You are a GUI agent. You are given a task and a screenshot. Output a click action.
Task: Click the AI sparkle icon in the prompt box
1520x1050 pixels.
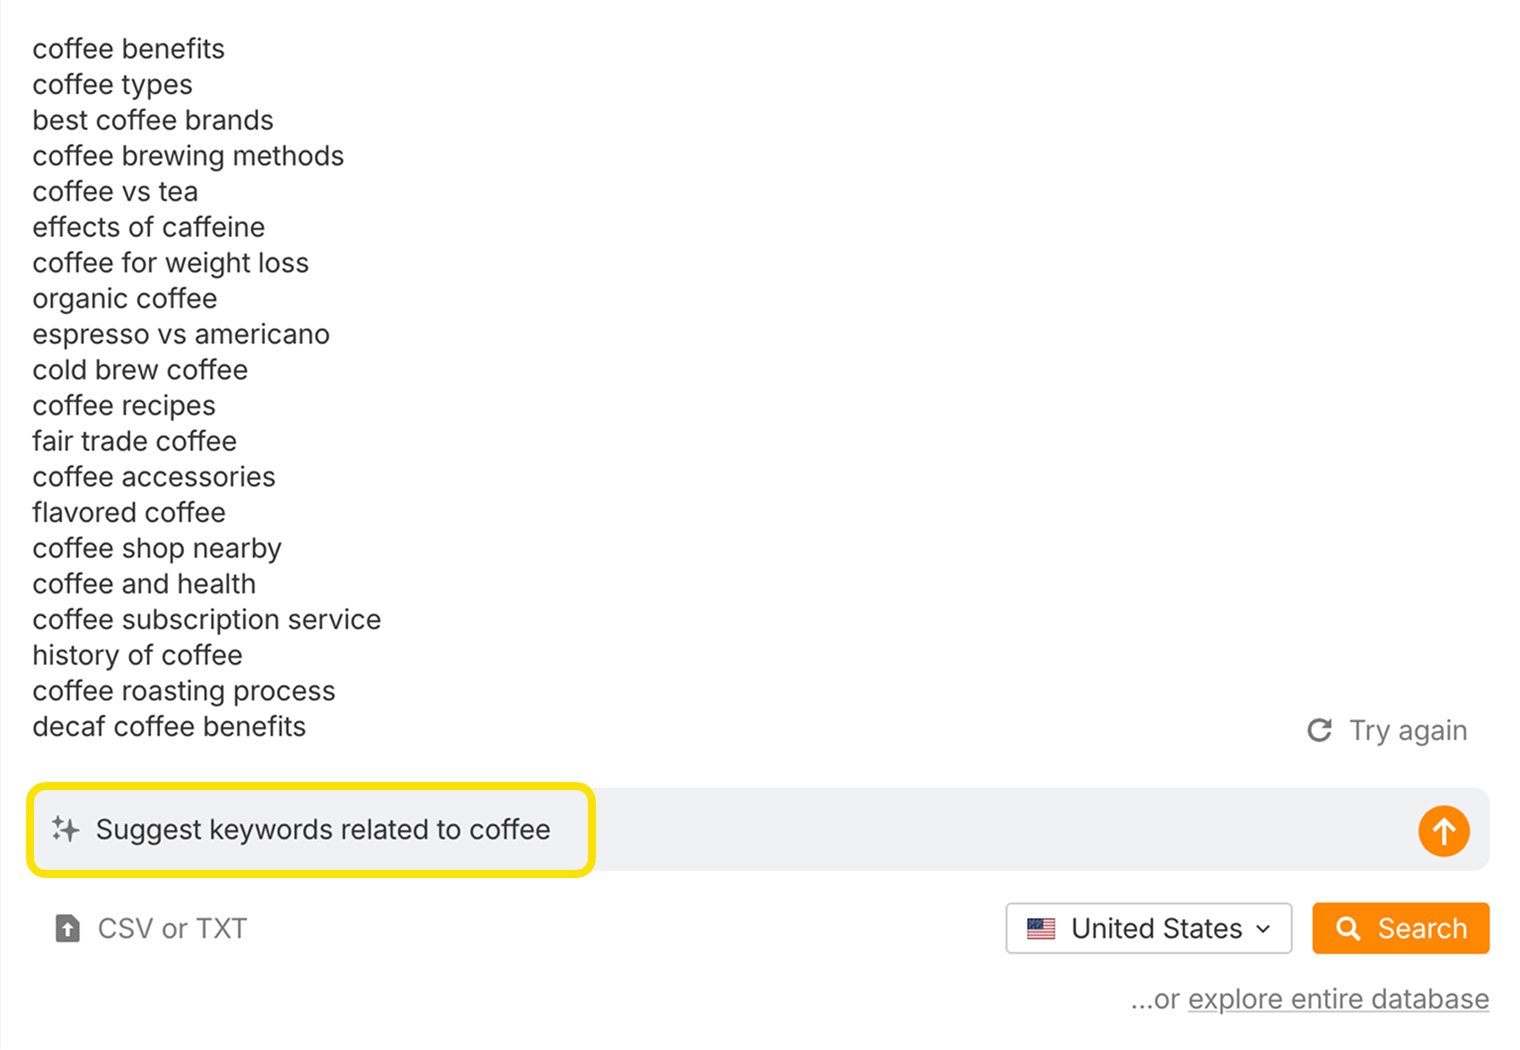click(x=64, y=830)
